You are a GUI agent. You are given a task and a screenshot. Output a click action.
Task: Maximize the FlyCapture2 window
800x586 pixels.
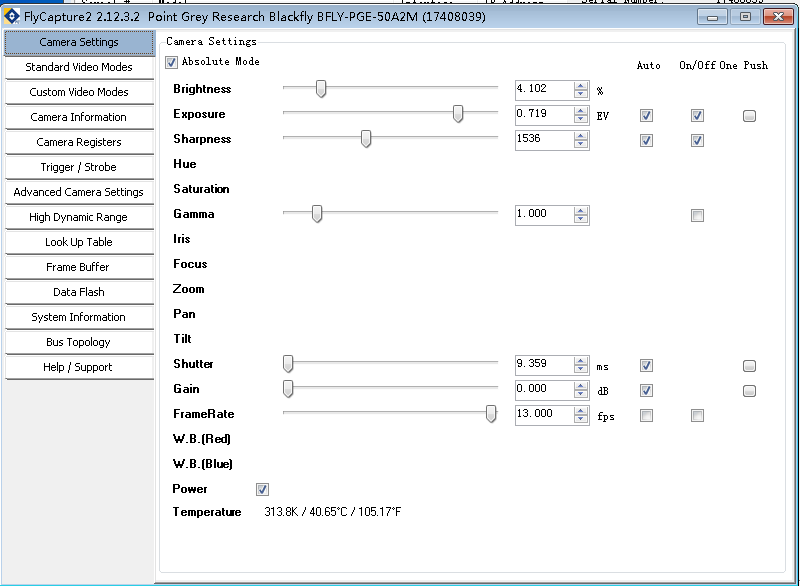[745, 17]
